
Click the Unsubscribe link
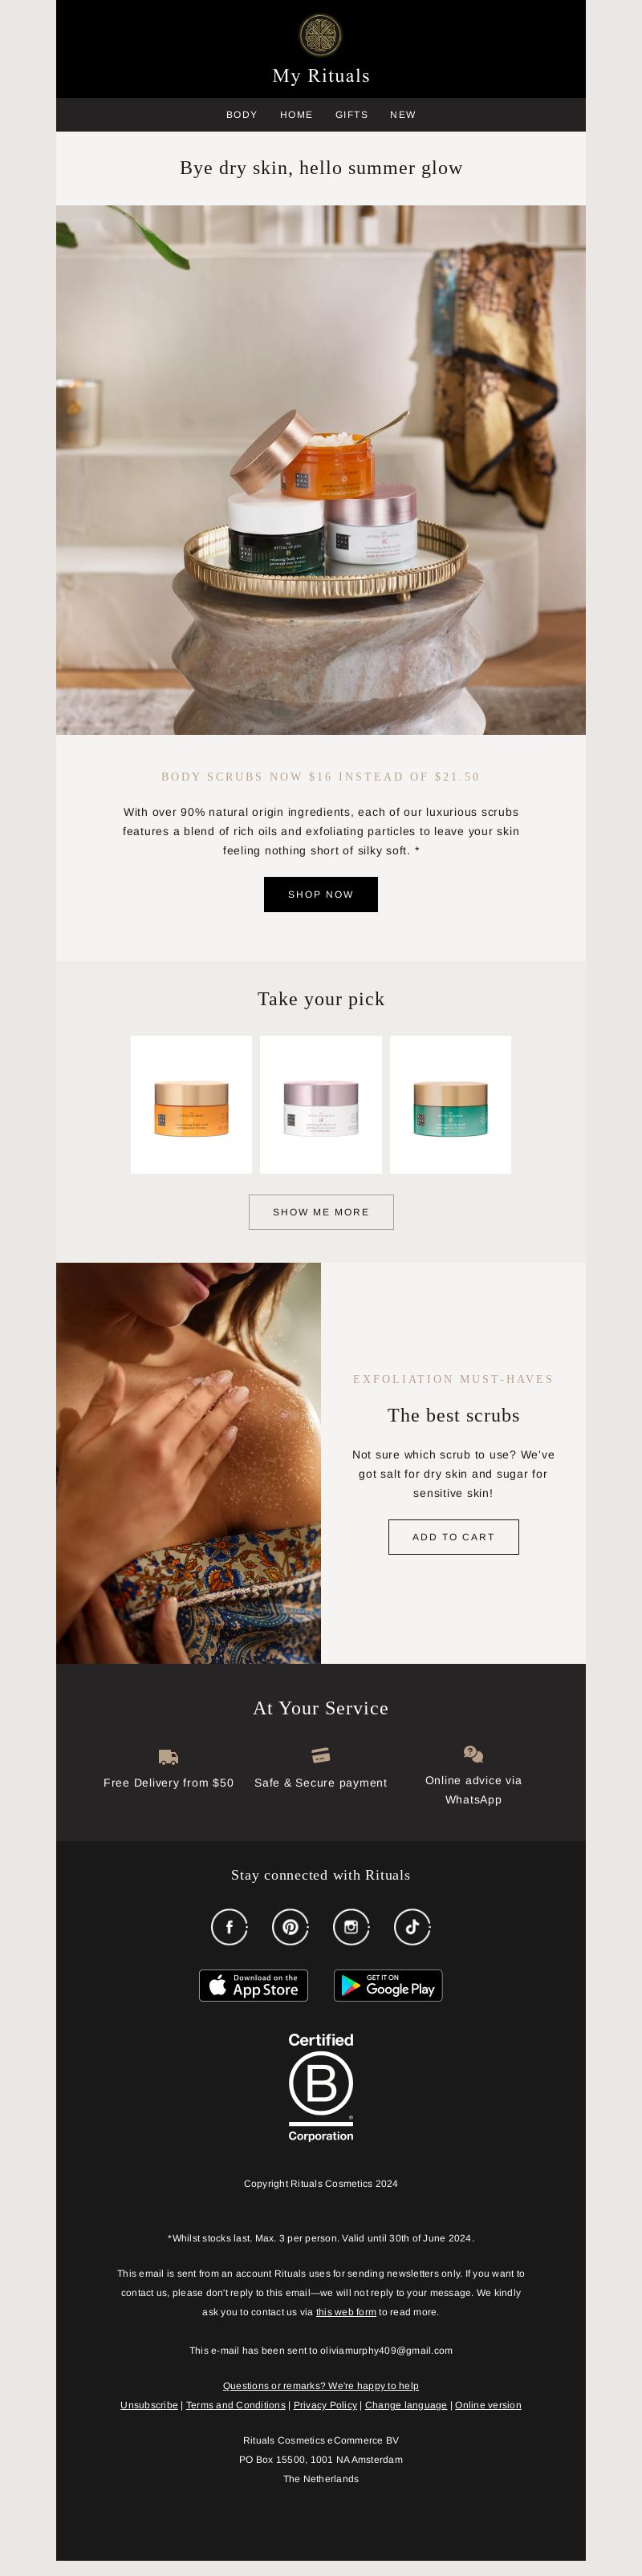(x=149, y=2404)
